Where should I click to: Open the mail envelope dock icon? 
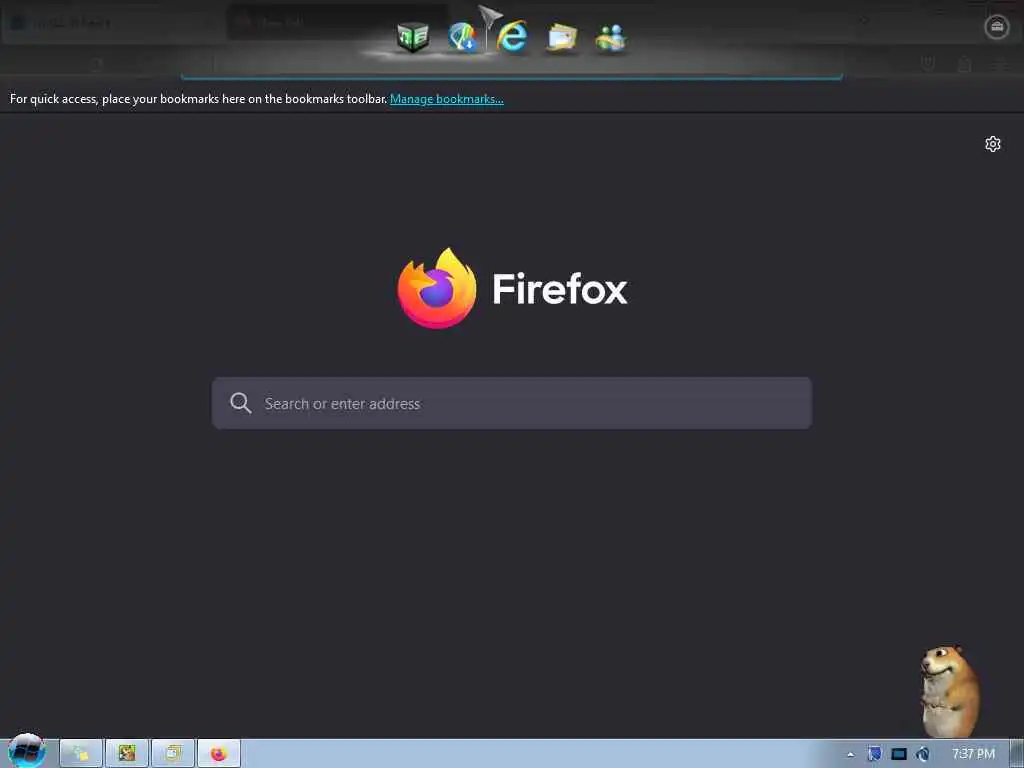(562, 37)
